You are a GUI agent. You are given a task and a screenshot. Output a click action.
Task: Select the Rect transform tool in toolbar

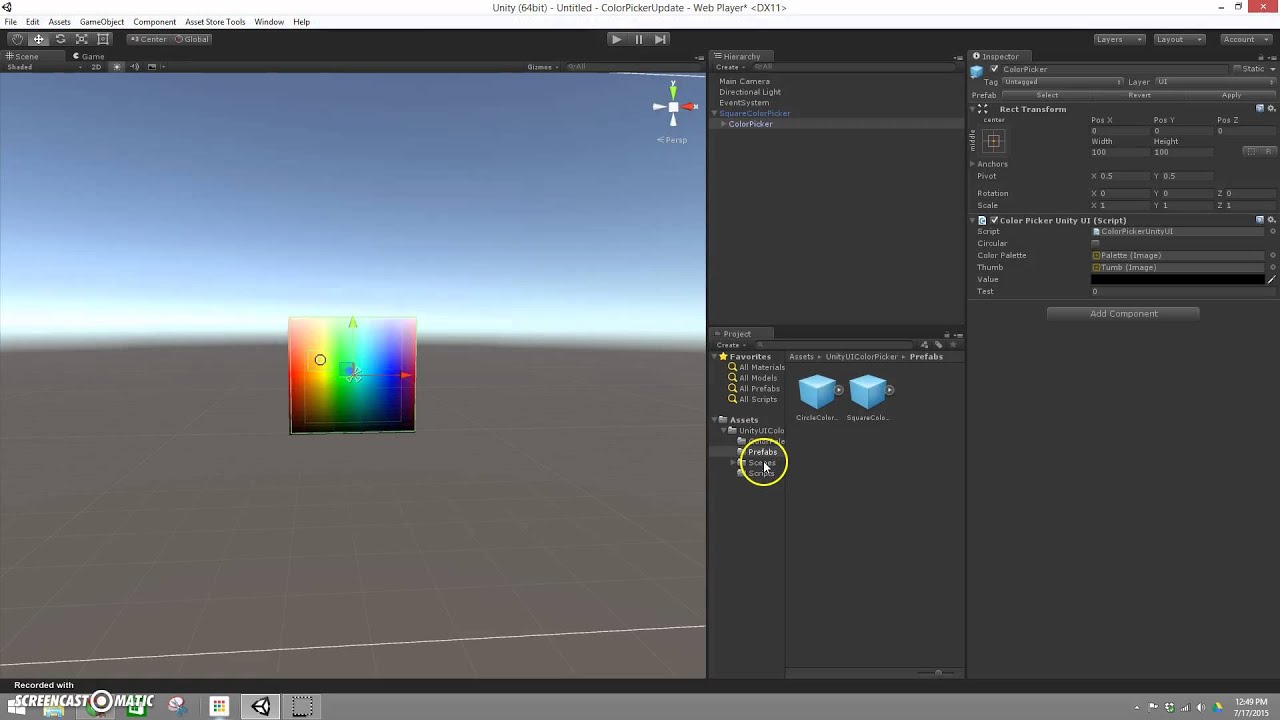pyautogui.click(x=103, y=39)
